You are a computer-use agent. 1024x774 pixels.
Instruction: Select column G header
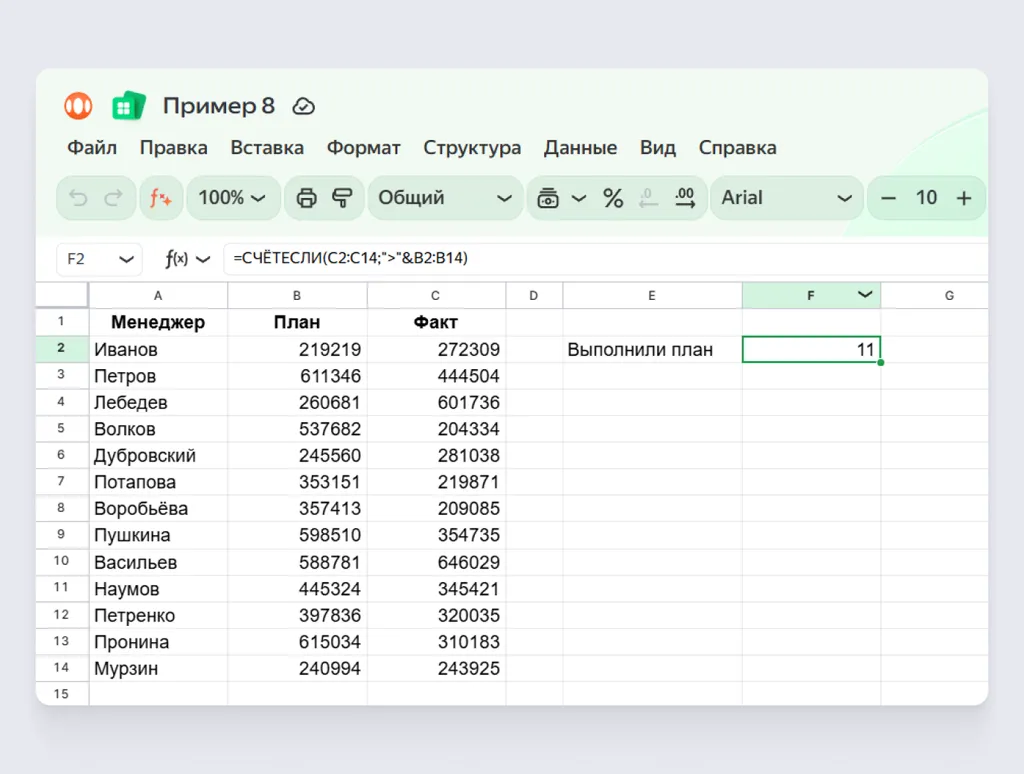(x=935, y=295)
